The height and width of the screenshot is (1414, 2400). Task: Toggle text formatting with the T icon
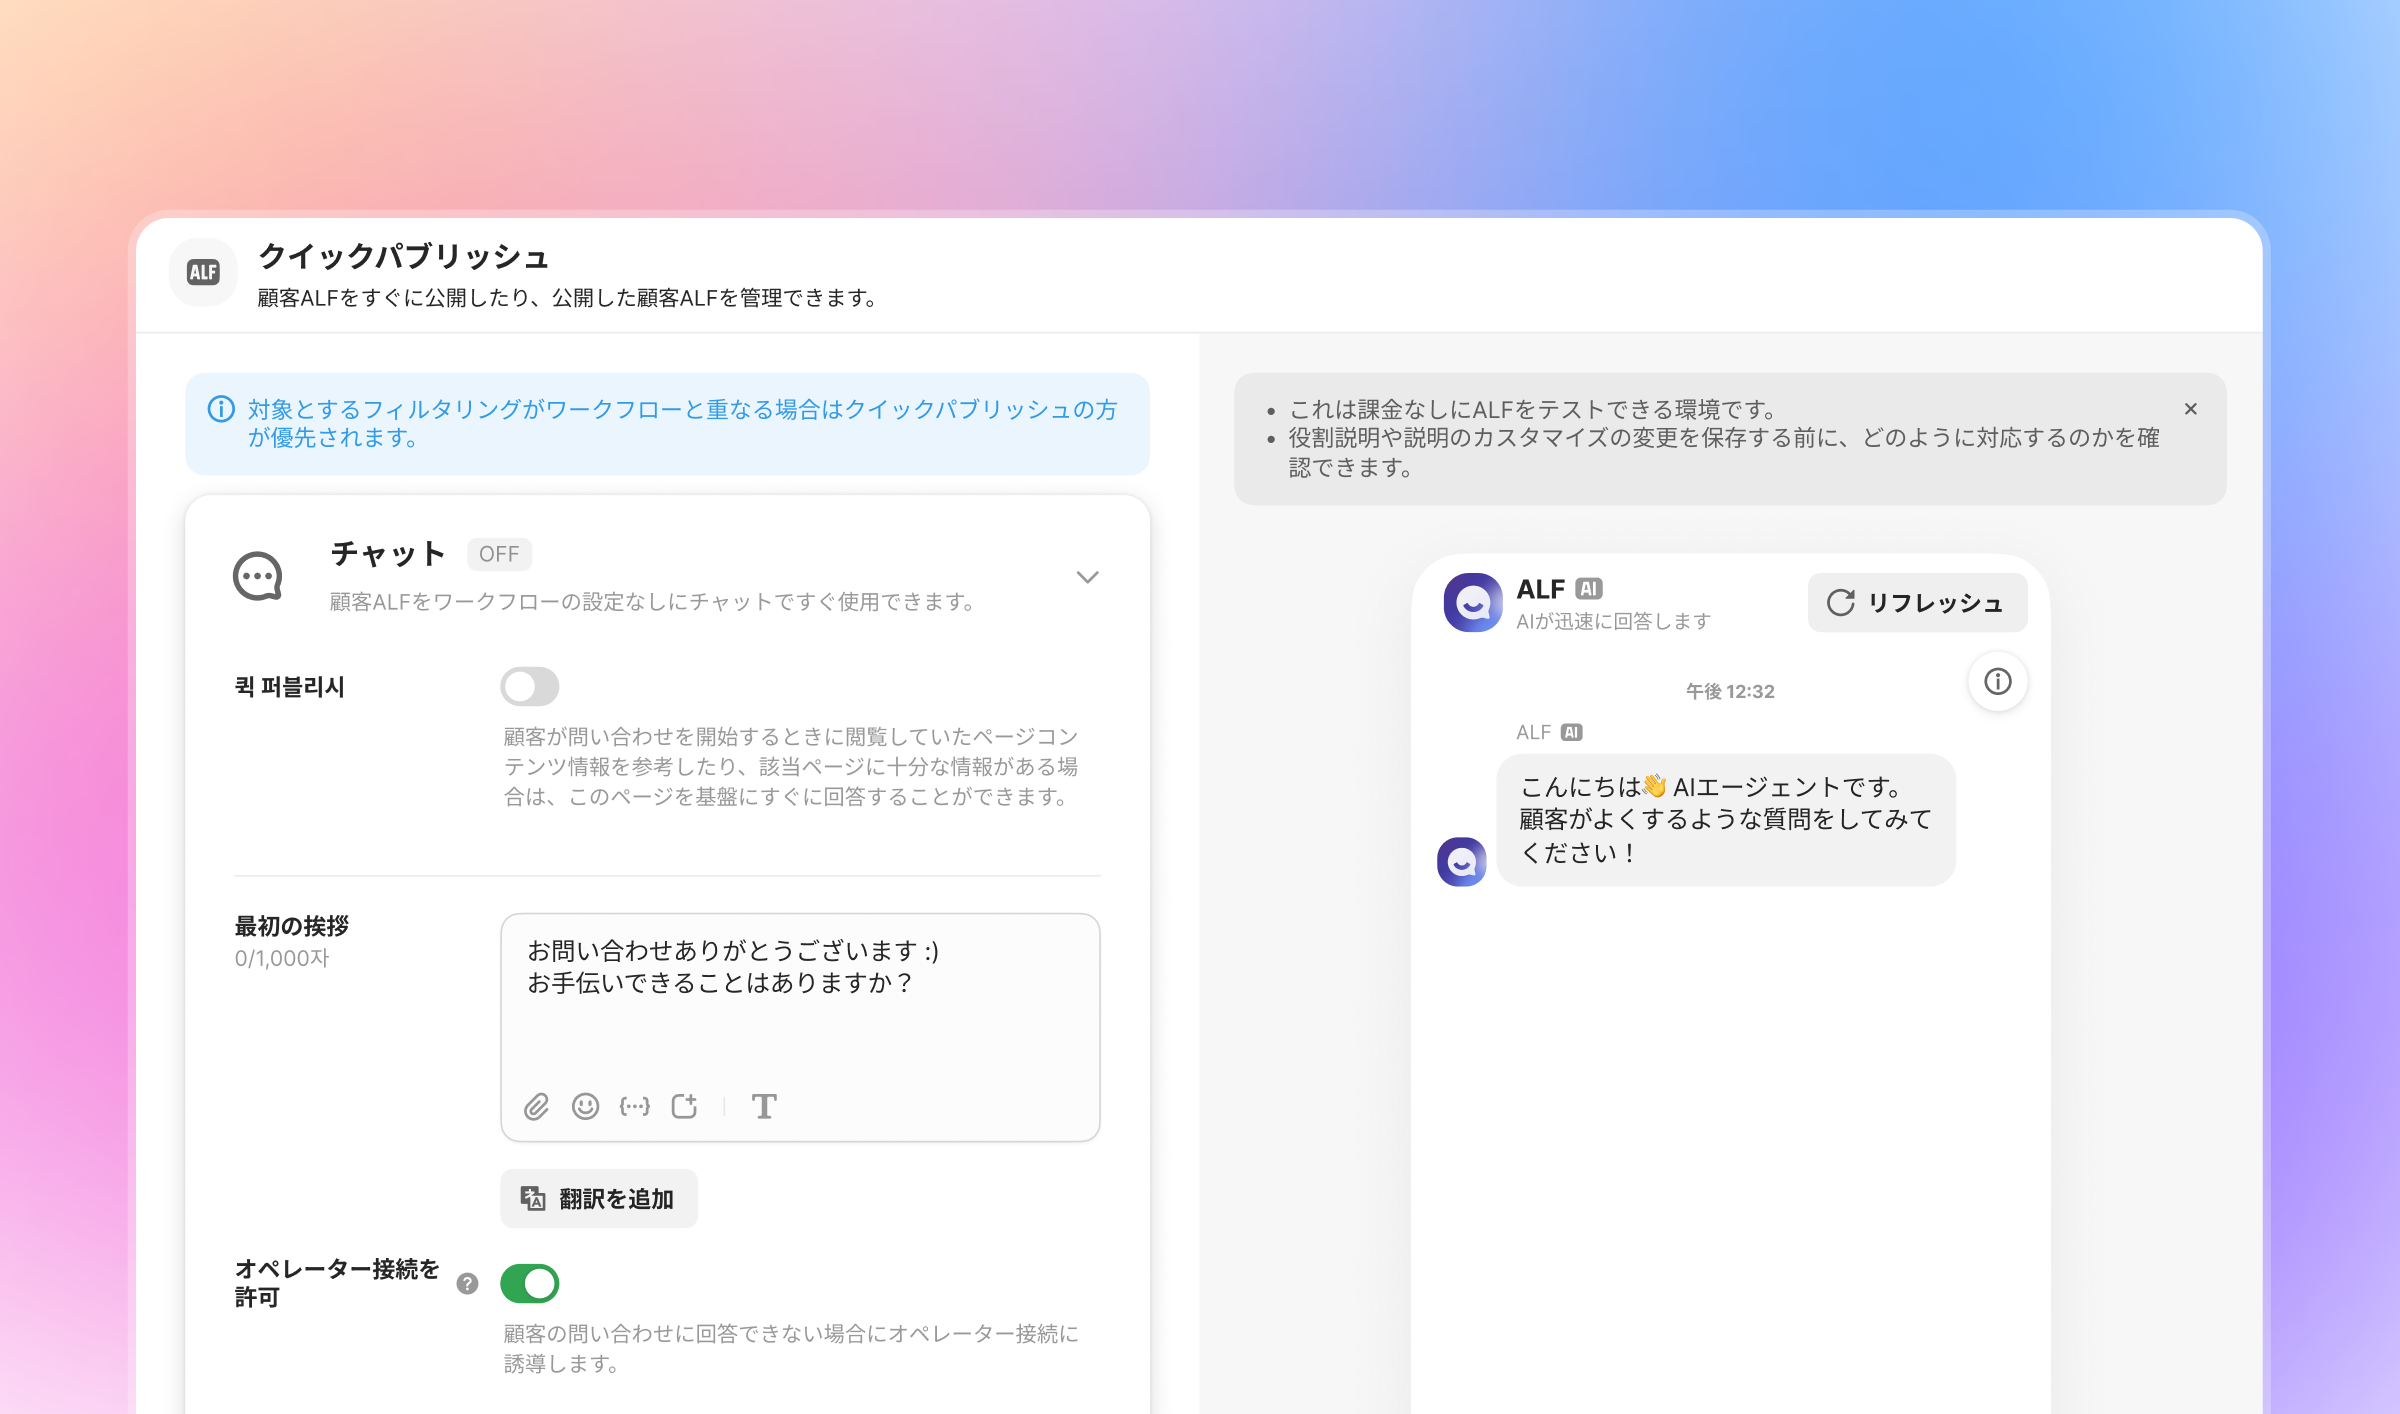pos(764,1106)
